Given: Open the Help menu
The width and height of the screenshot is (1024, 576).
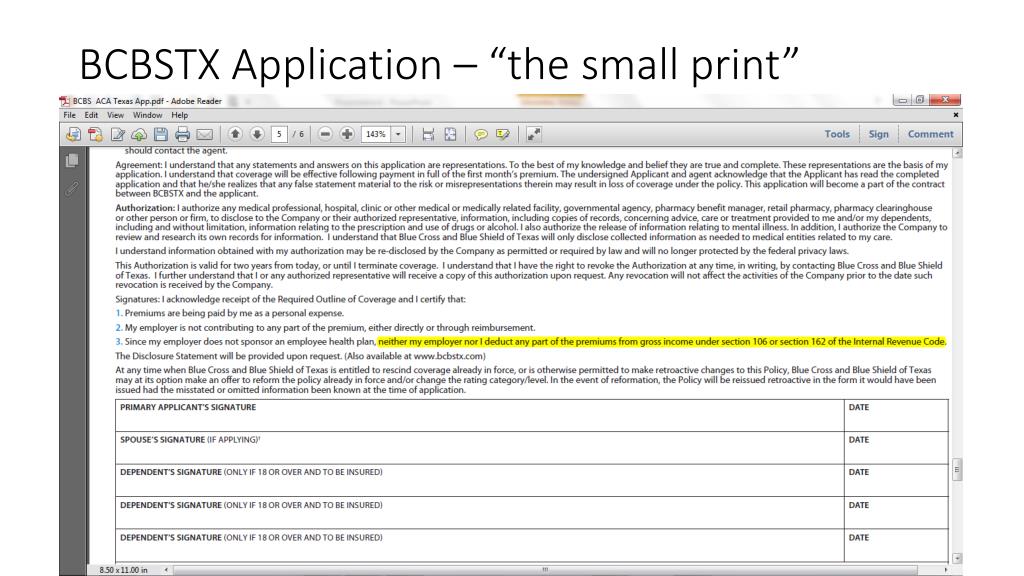Looking at the screenshot, I should (x=180, y=115).
